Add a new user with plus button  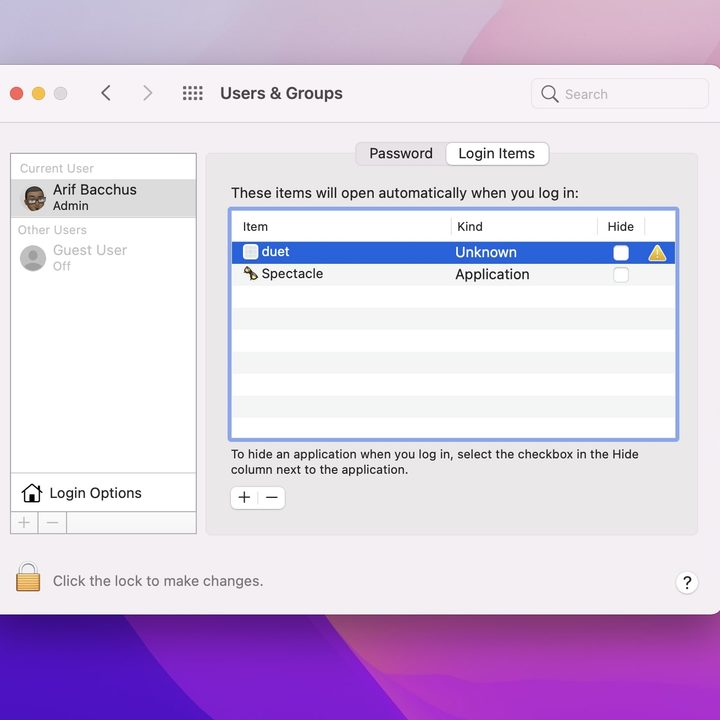point(24,523)
